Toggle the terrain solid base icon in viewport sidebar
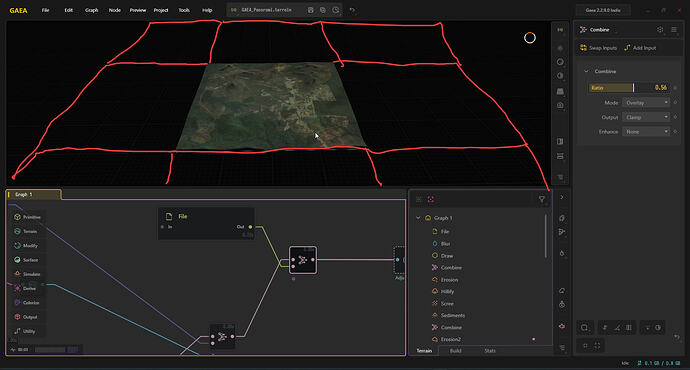The image size is (690, 370). coord(560,91)
